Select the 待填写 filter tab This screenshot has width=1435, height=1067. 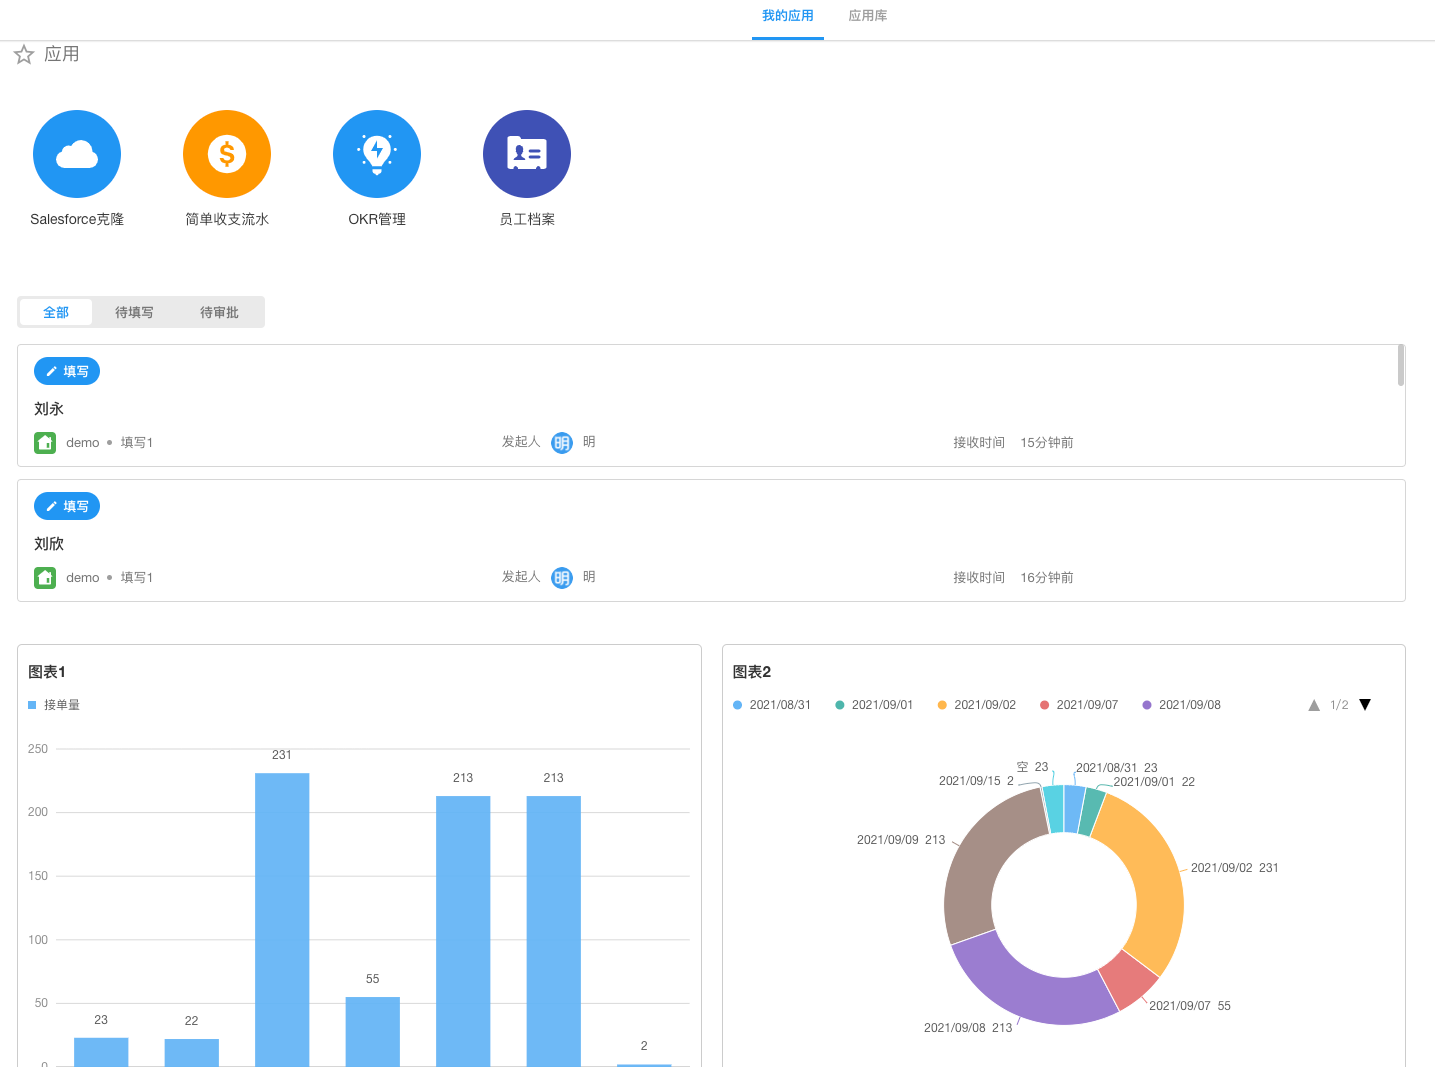point(134,312)
